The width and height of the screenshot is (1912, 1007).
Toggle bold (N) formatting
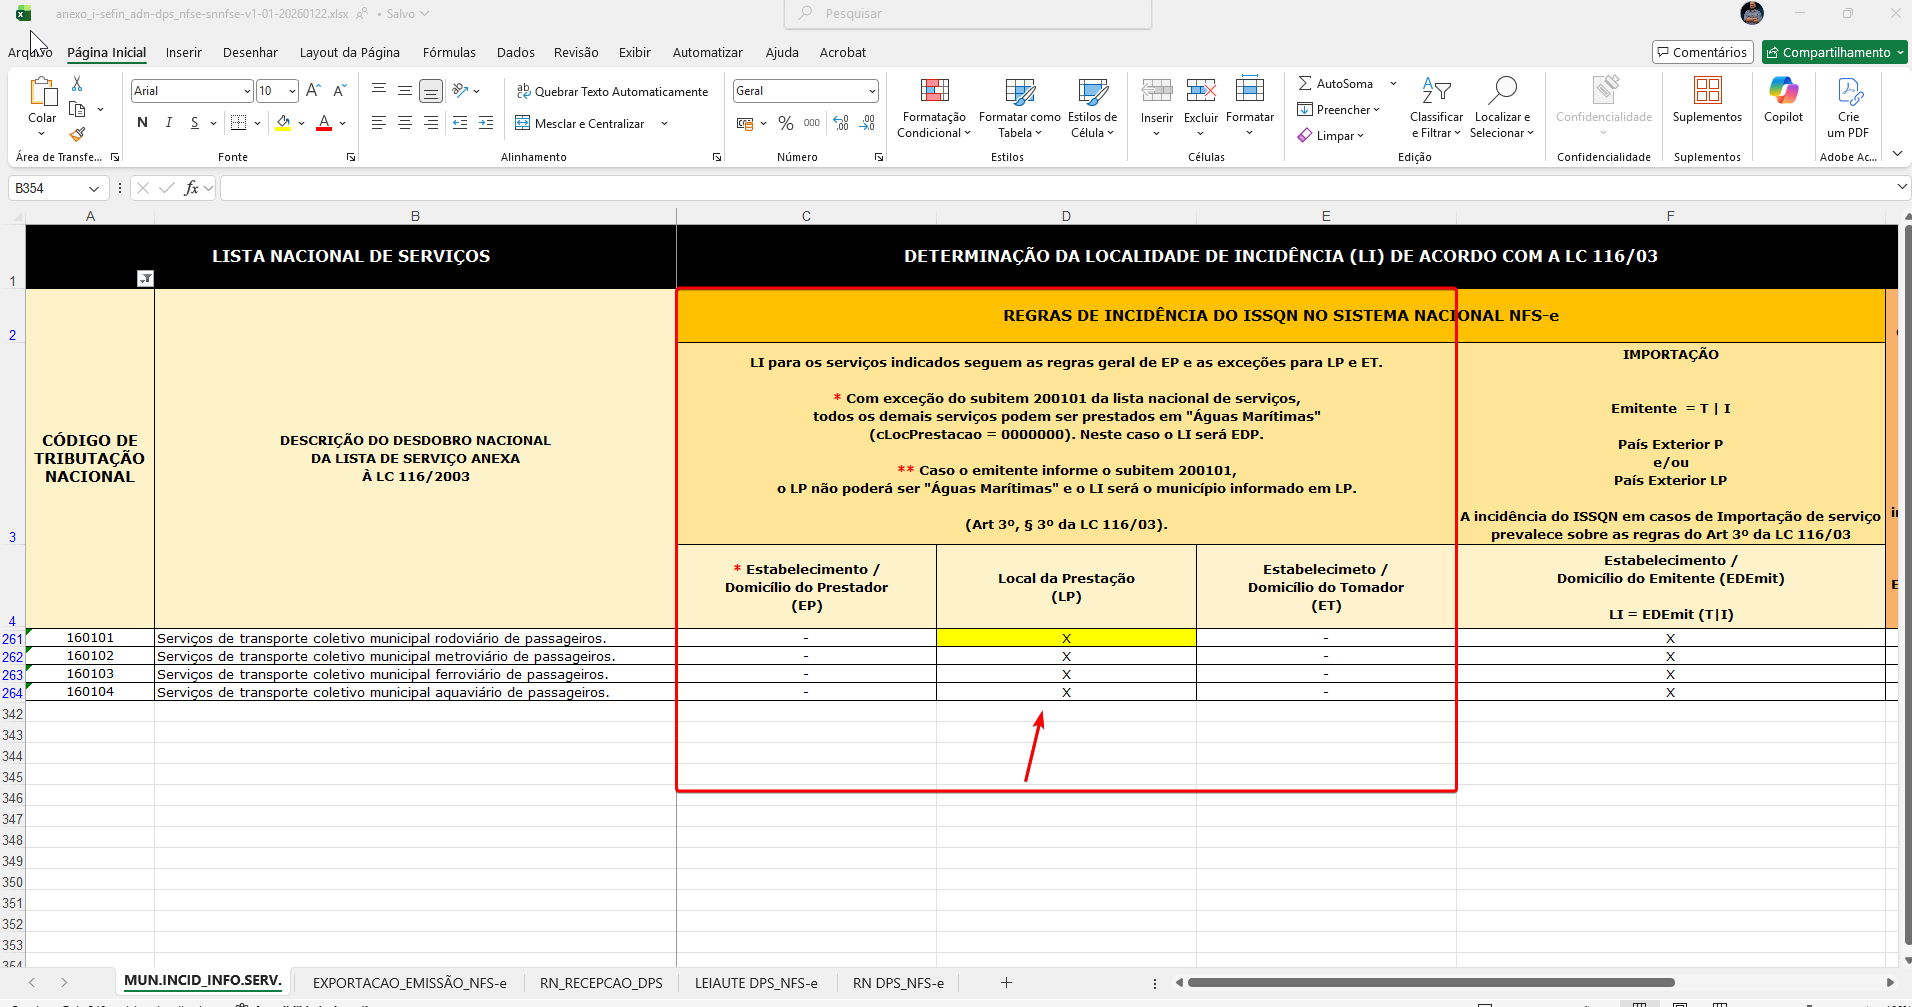click(142, 123)
